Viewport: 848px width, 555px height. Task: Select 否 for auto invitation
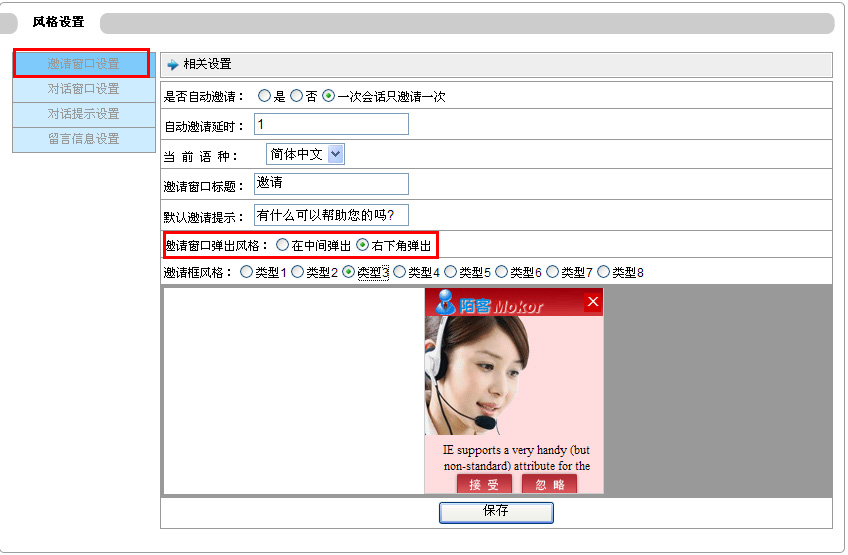pos(296,96)
